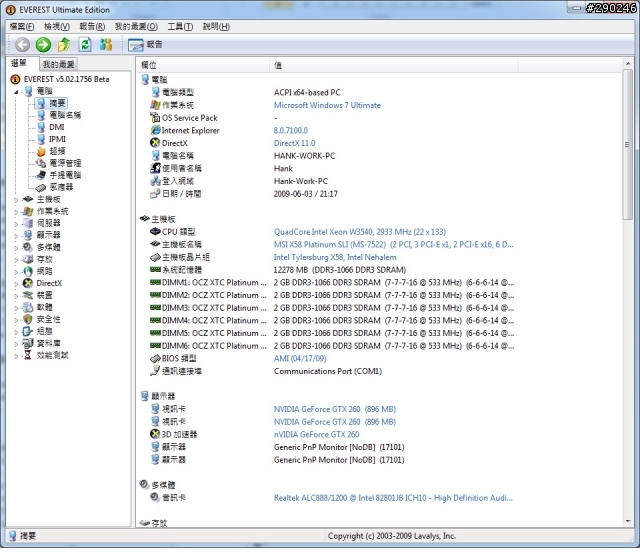Screen dimensions: 640x552
Task: Click the CPU 類型 chip icon
Action: (155, 231)
